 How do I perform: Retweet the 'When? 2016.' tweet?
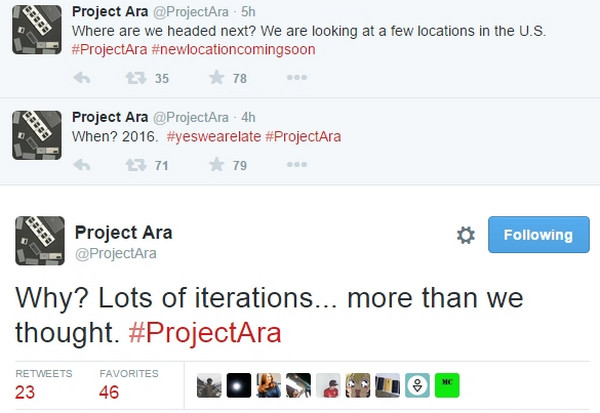(132, 165)
